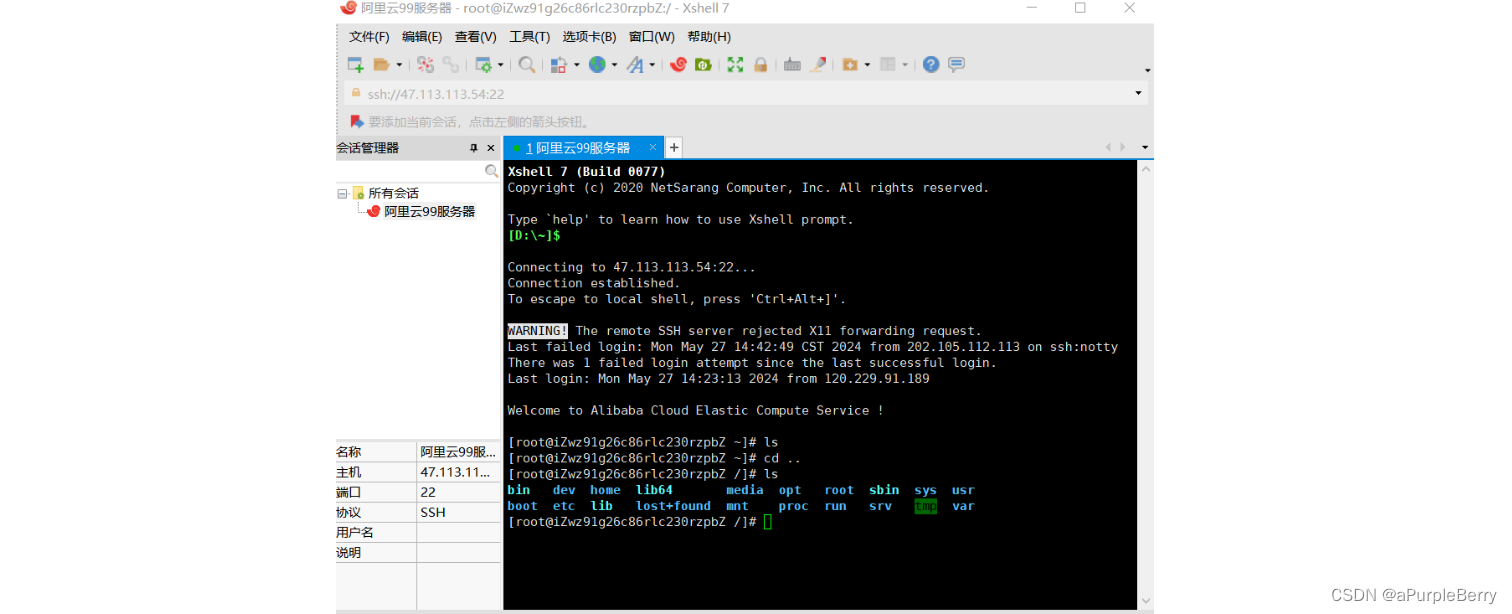
Task: Select 阿里云99服务器 in session tree
Action: [429, 212]
